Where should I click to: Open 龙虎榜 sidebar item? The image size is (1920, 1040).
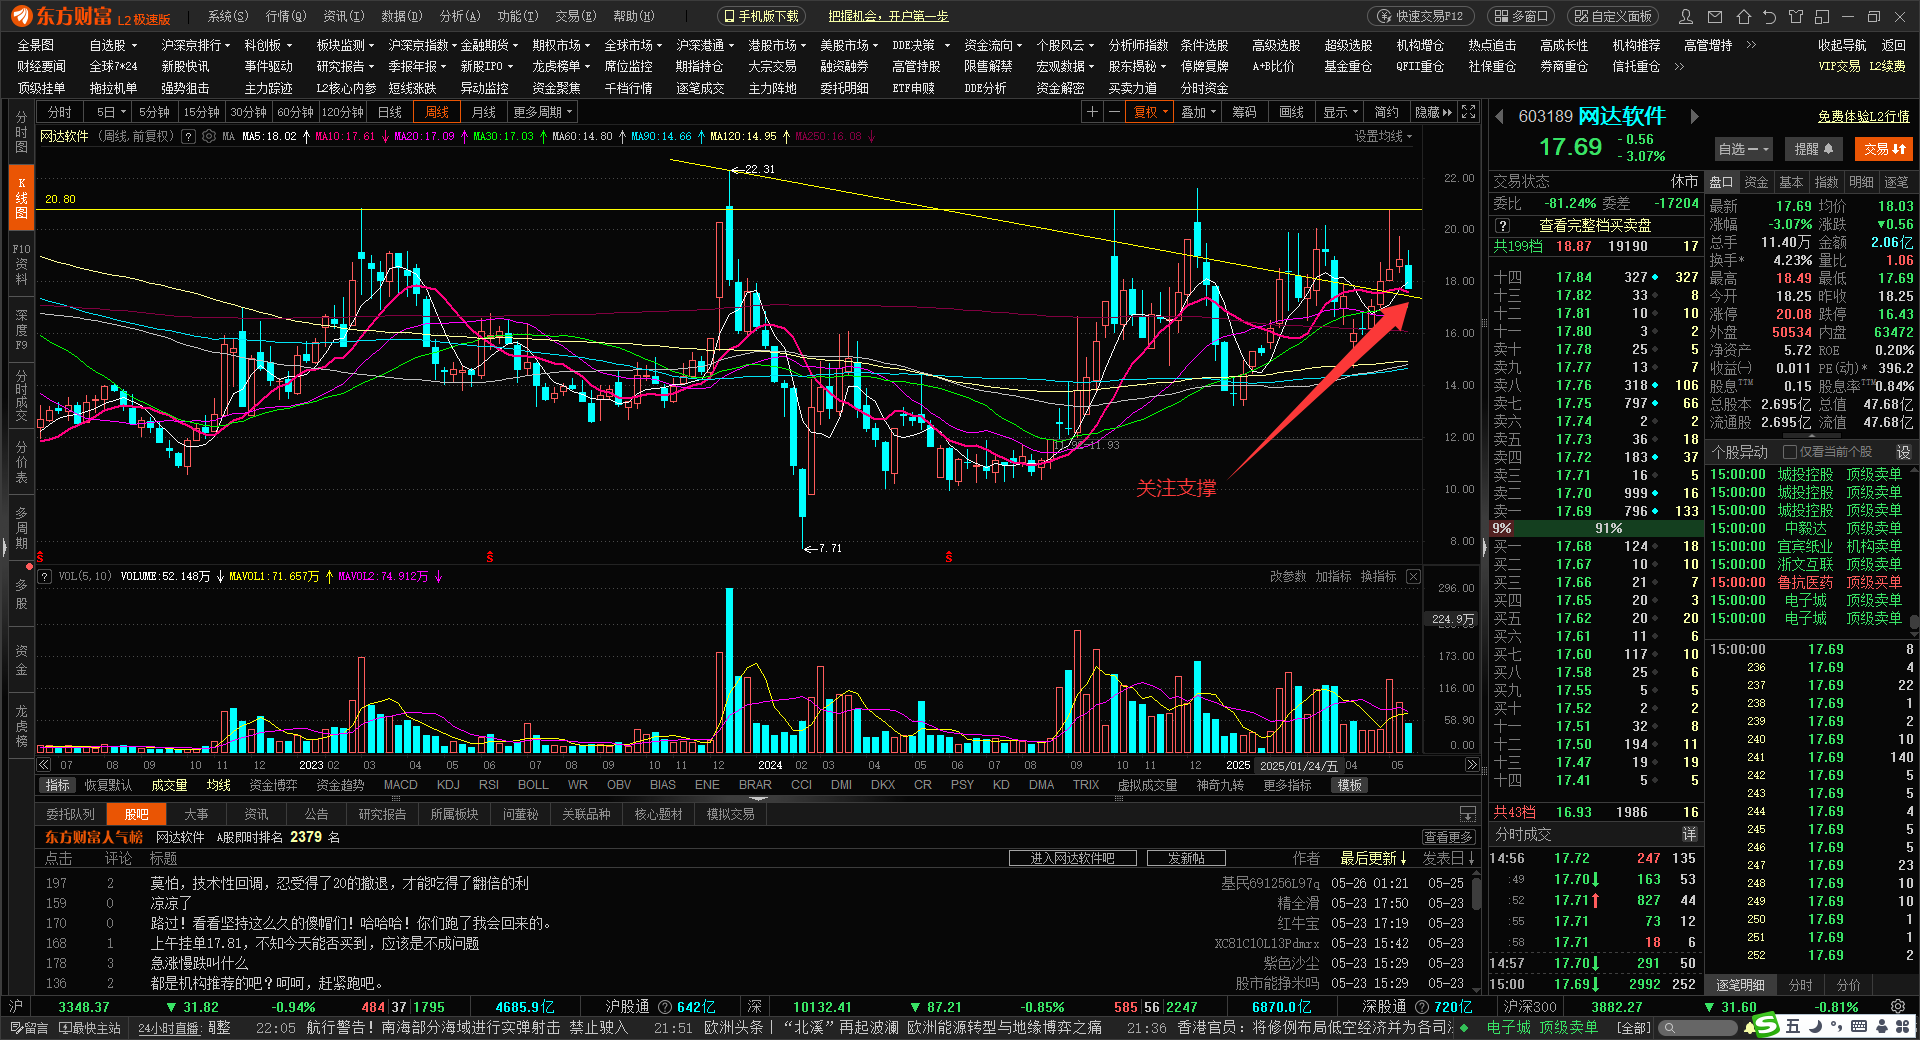click(x=21, y=726)
